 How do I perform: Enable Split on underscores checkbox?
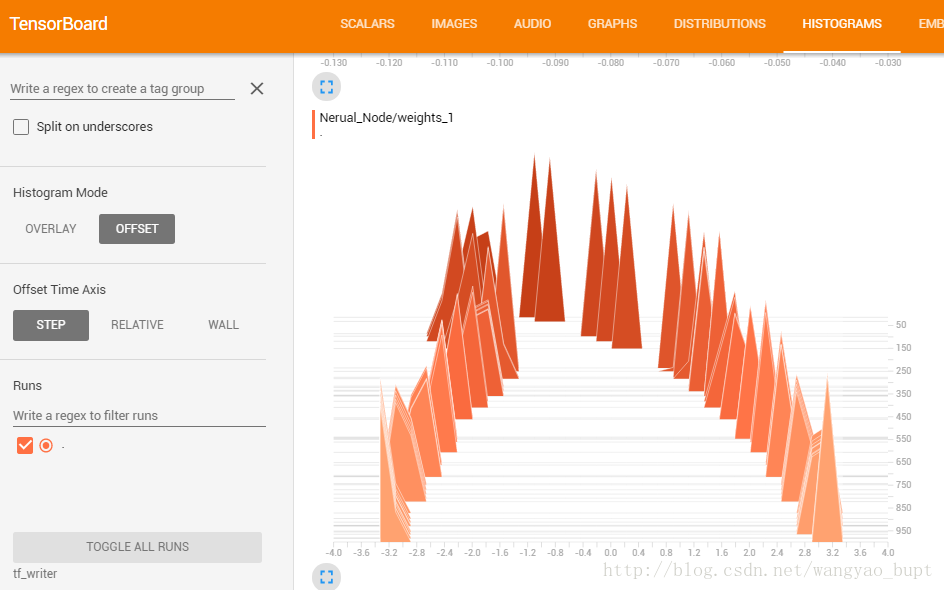pos(21,127)
